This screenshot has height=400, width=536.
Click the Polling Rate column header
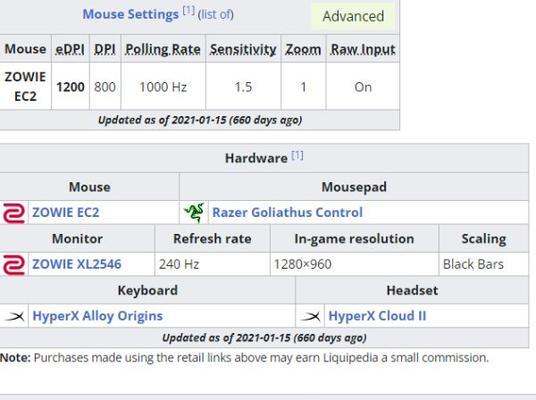(163, 50)
